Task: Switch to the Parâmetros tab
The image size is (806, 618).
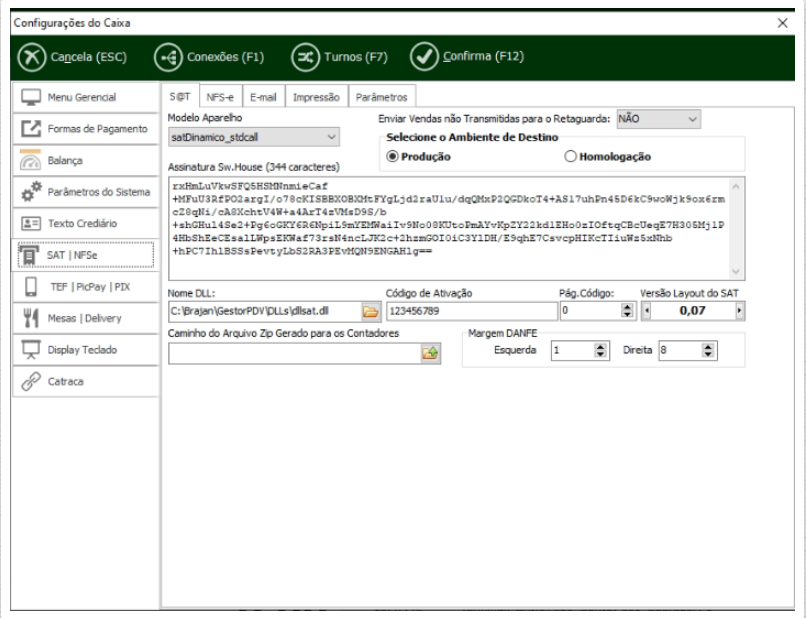Action: coord(382,97)
